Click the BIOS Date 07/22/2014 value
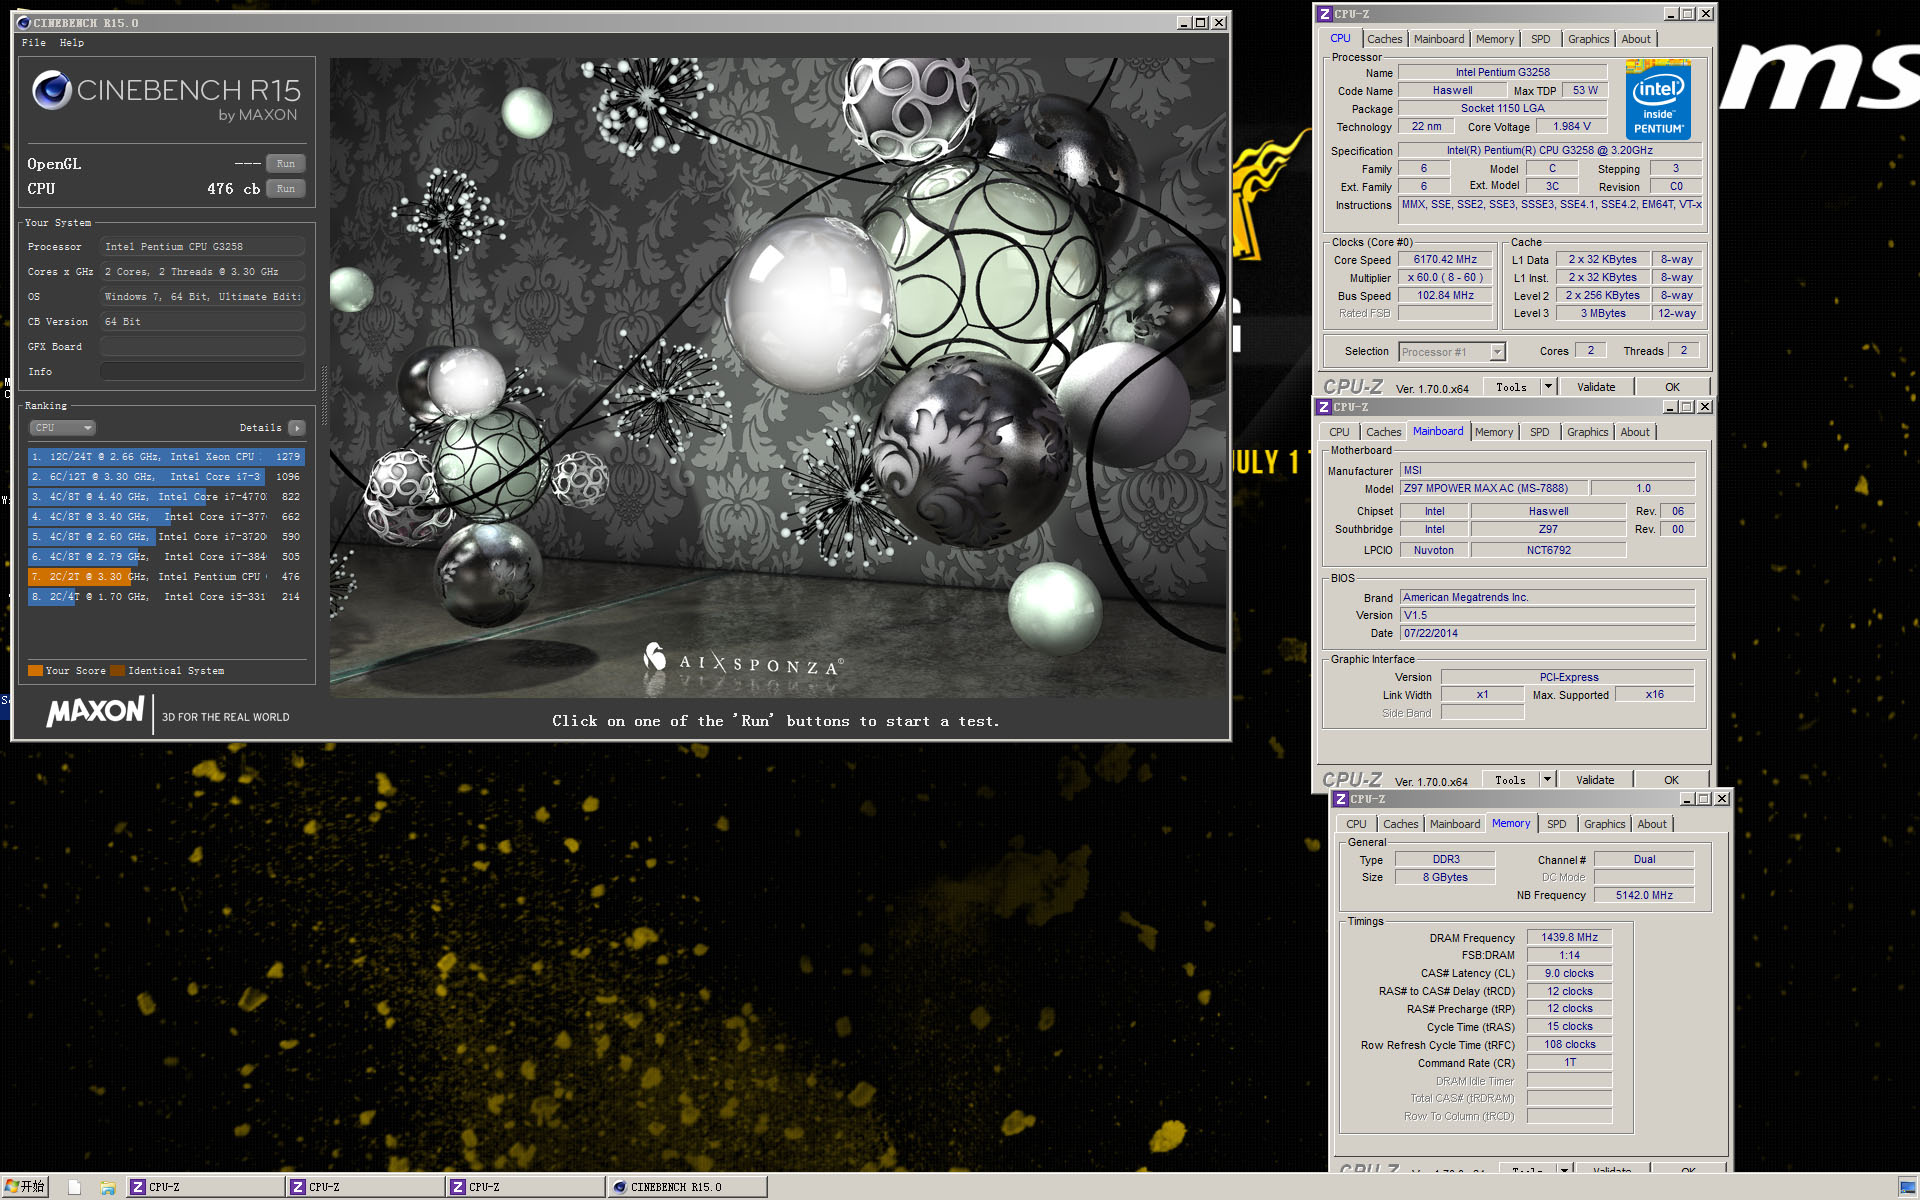The image size is (1920, 1200). (x=1547, y=634)
